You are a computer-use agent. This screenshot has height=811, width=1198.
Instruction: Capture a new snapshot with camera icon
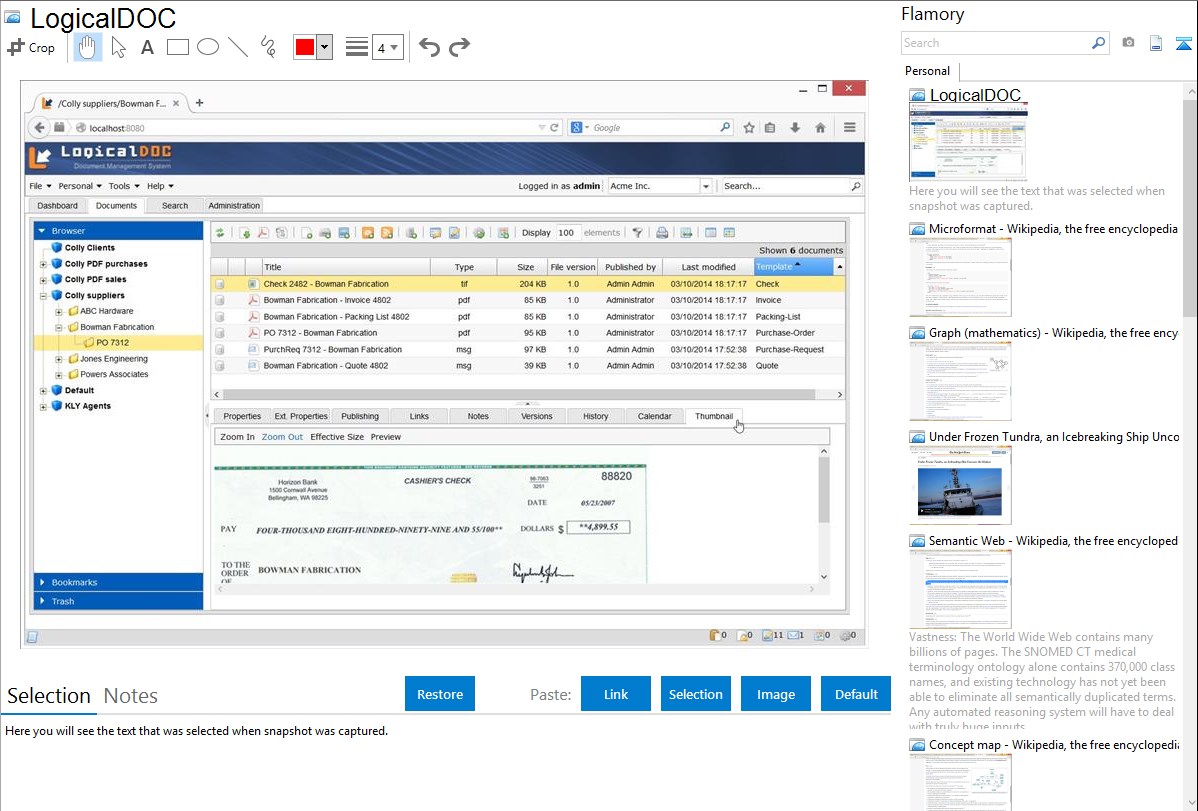1128,43
